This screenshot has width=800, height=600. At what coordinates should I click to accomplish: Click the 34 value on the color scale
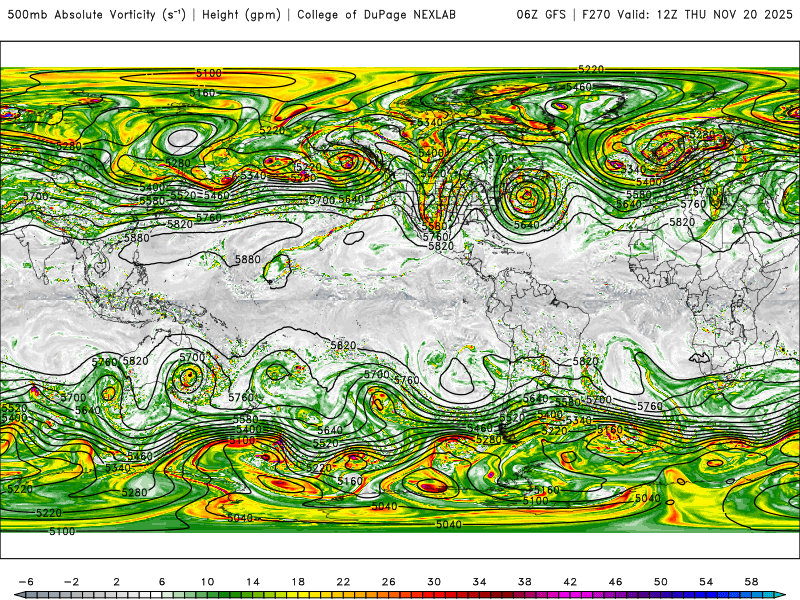point(480,582)
